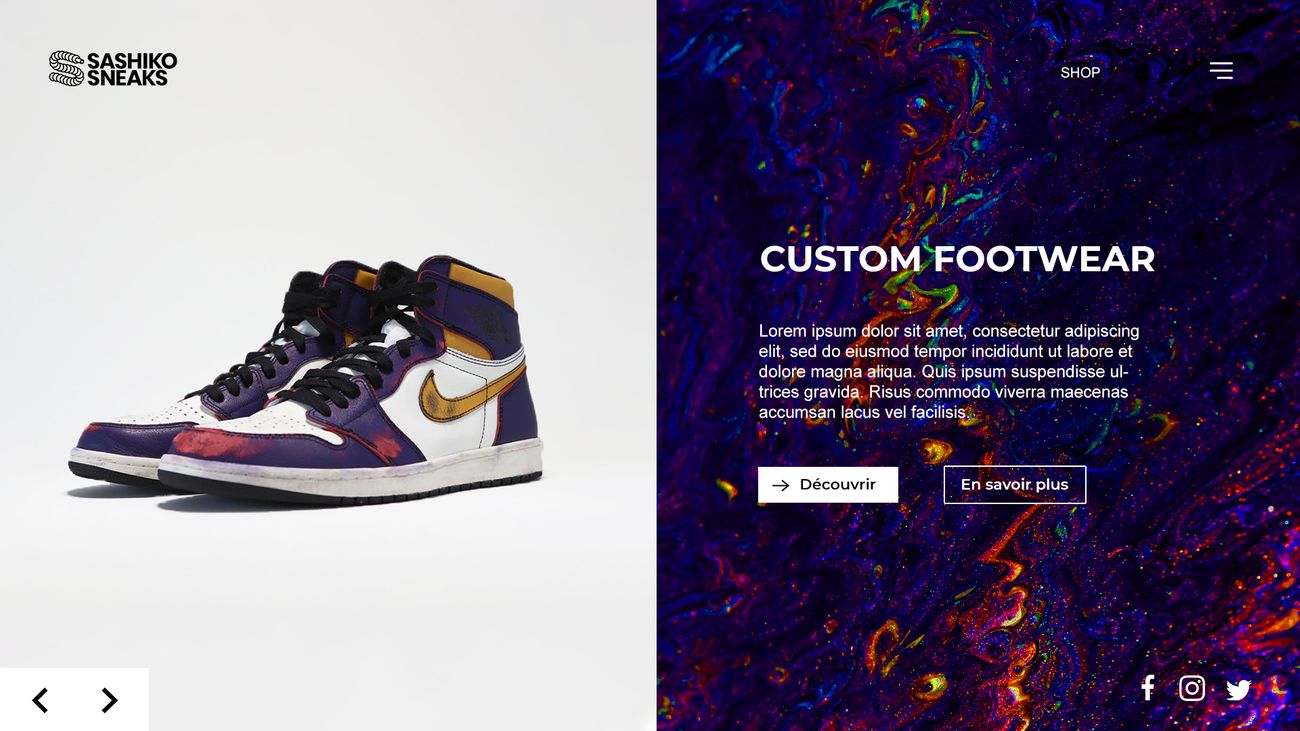
Task: Open the SHOP navigation link
Action: tap(1080, 72)
